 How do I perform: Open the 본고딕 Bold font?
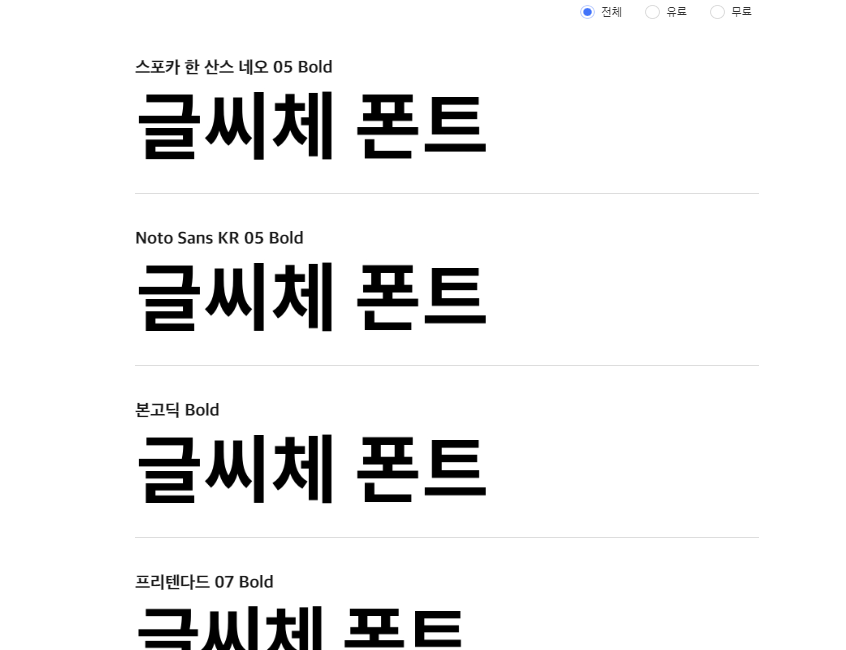(x=176, y=410)
